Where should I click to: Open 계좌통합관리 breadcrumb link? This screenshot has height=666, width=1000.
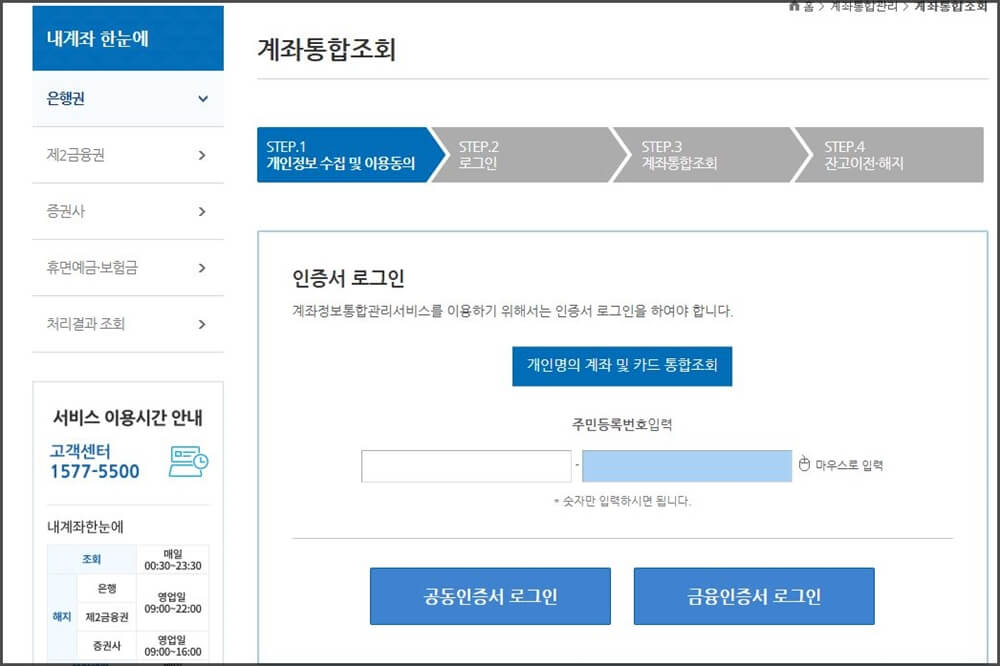point(864,6)
